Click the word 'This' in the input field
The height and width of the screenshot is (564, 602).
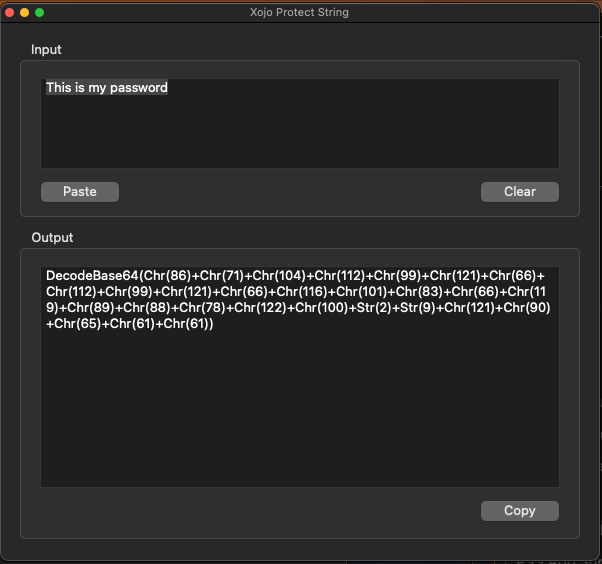[59, 88]
